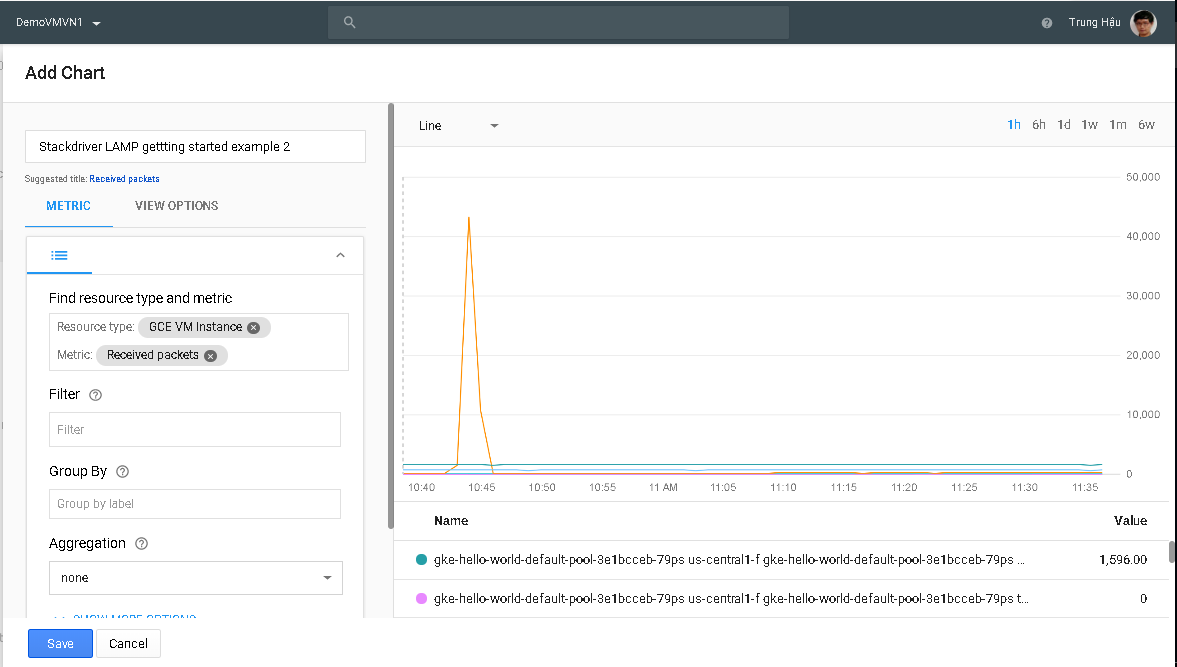
Task: Click the Group By help icon
Action: [123, 472]
